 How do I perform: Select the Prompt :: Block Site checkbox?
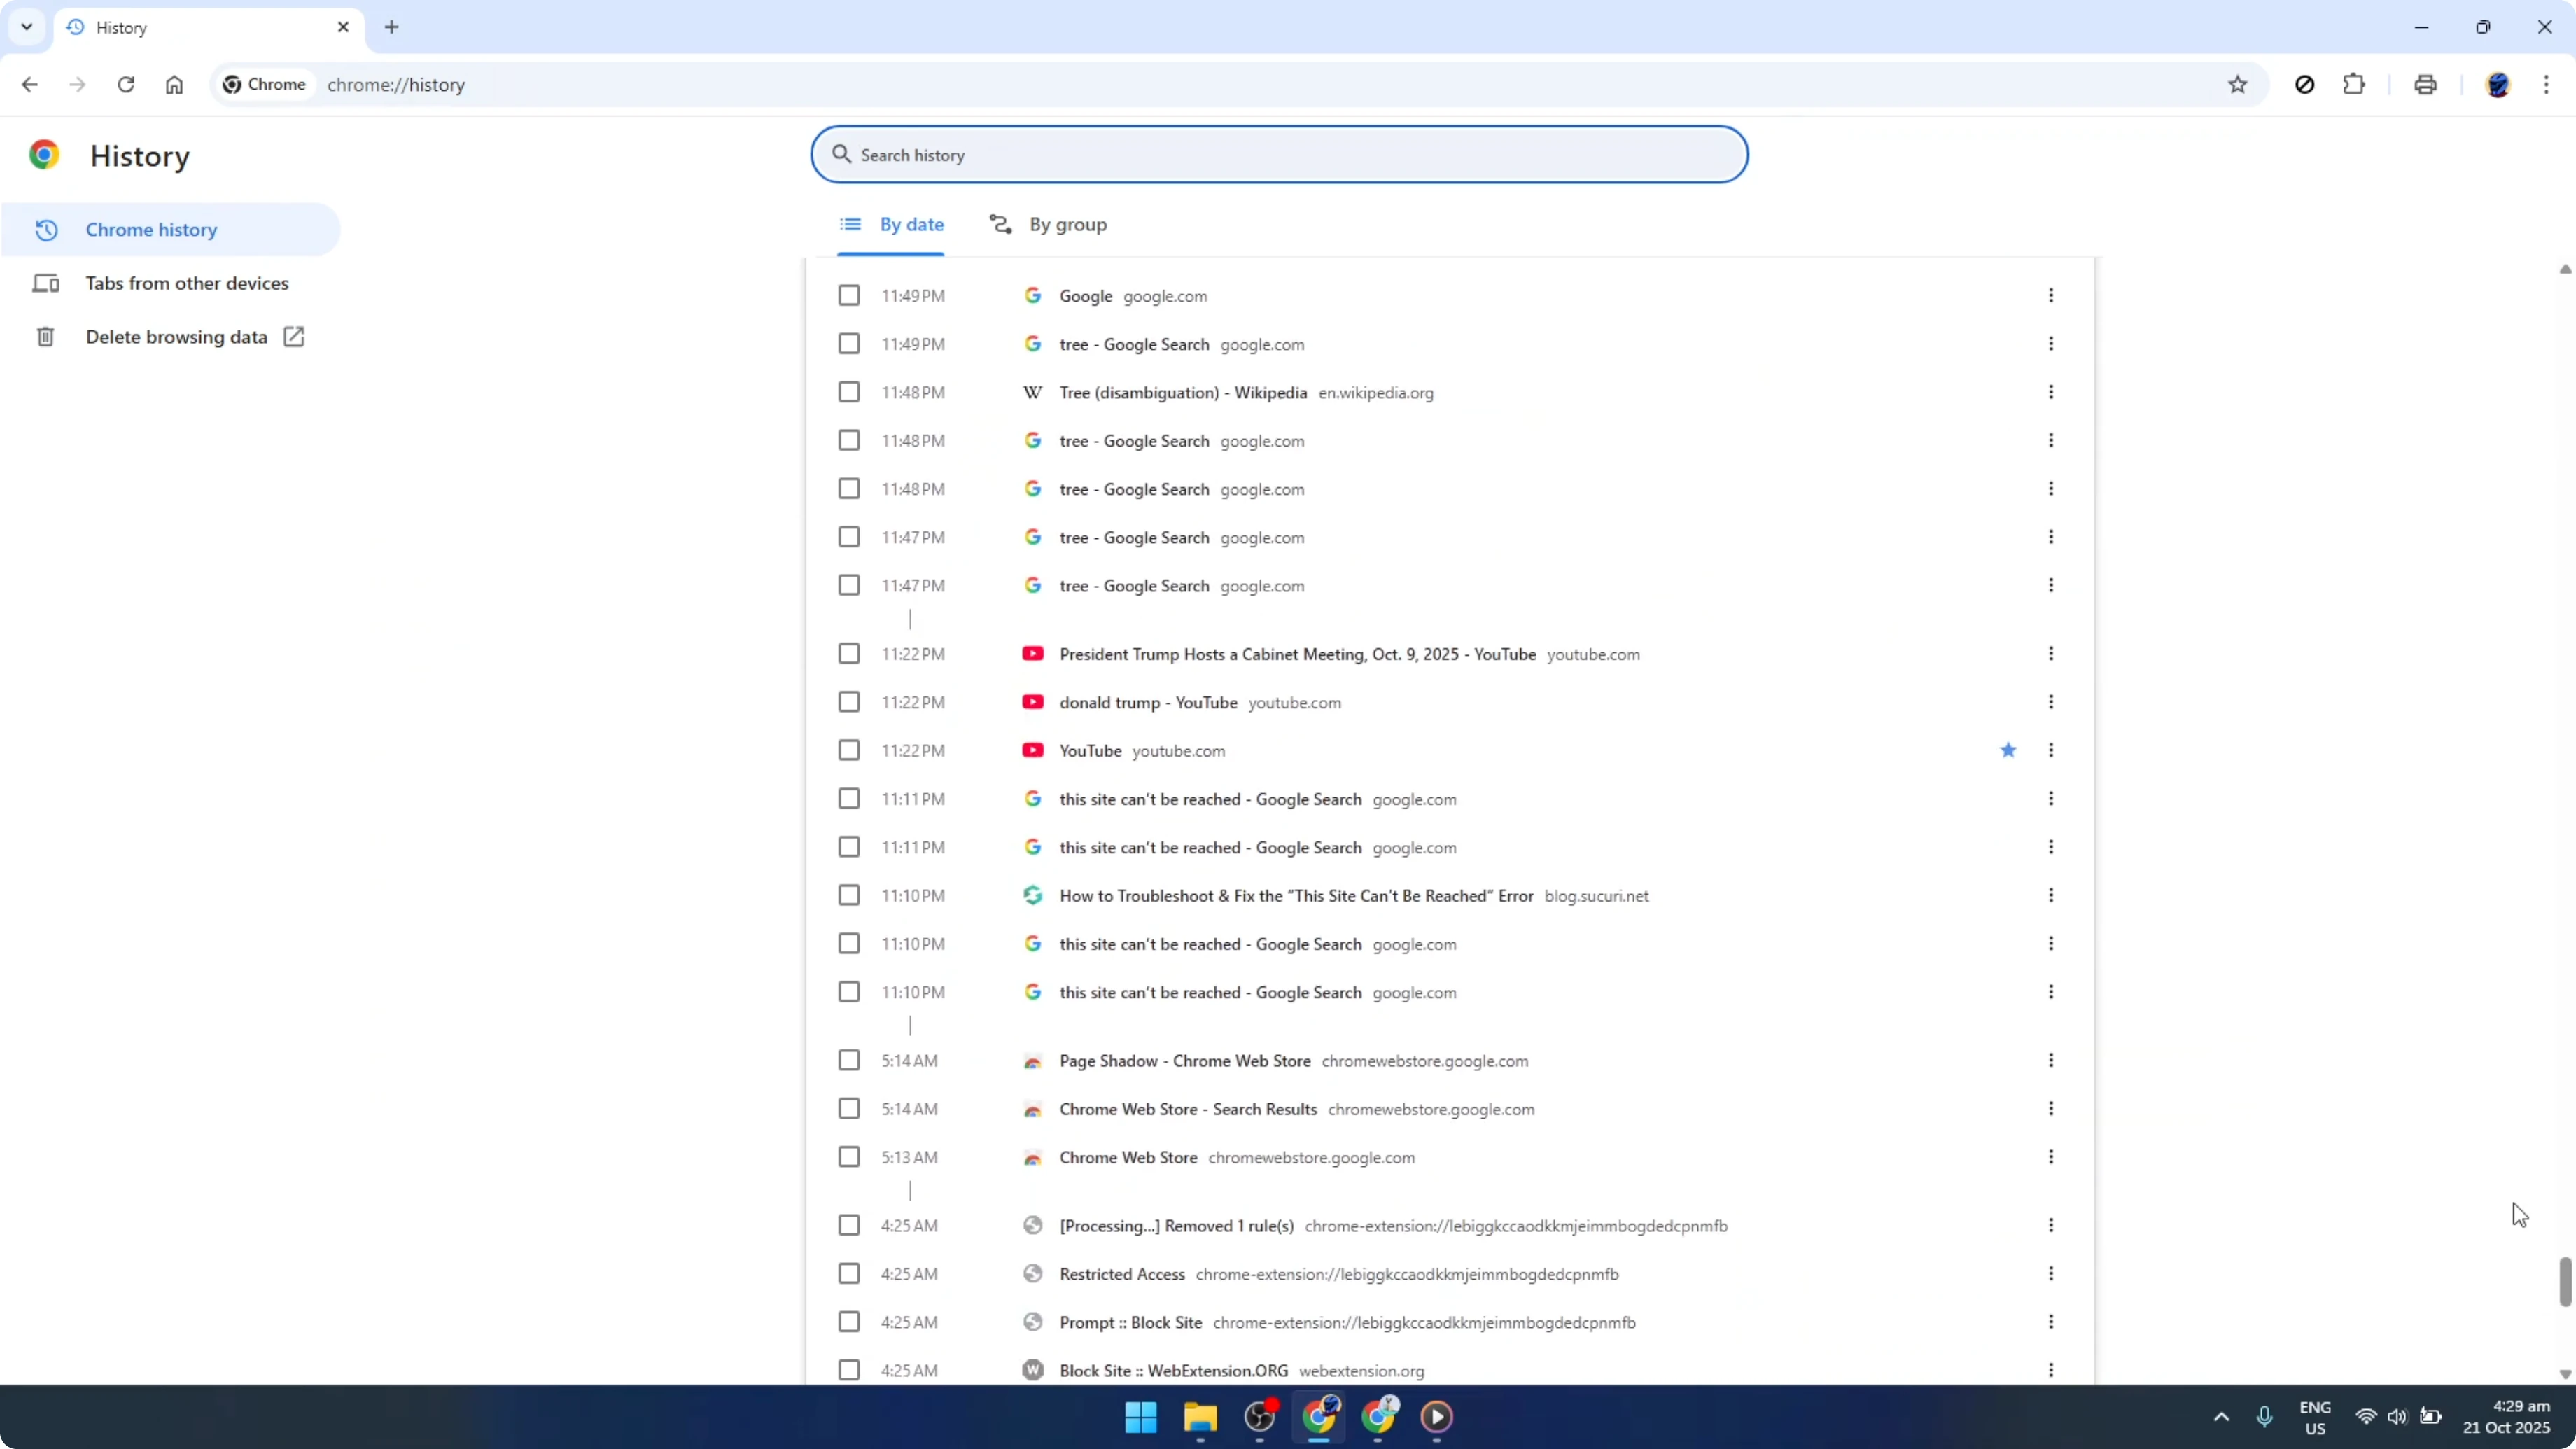[x=849, y=1322]
